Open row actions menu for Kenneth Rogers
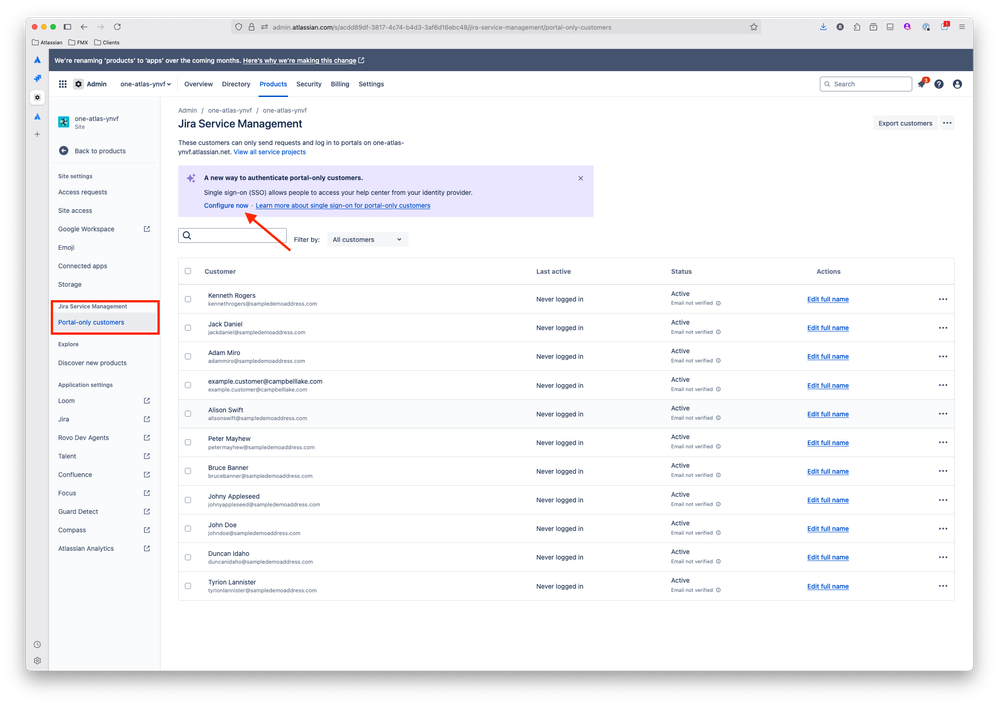 point(943,299)
